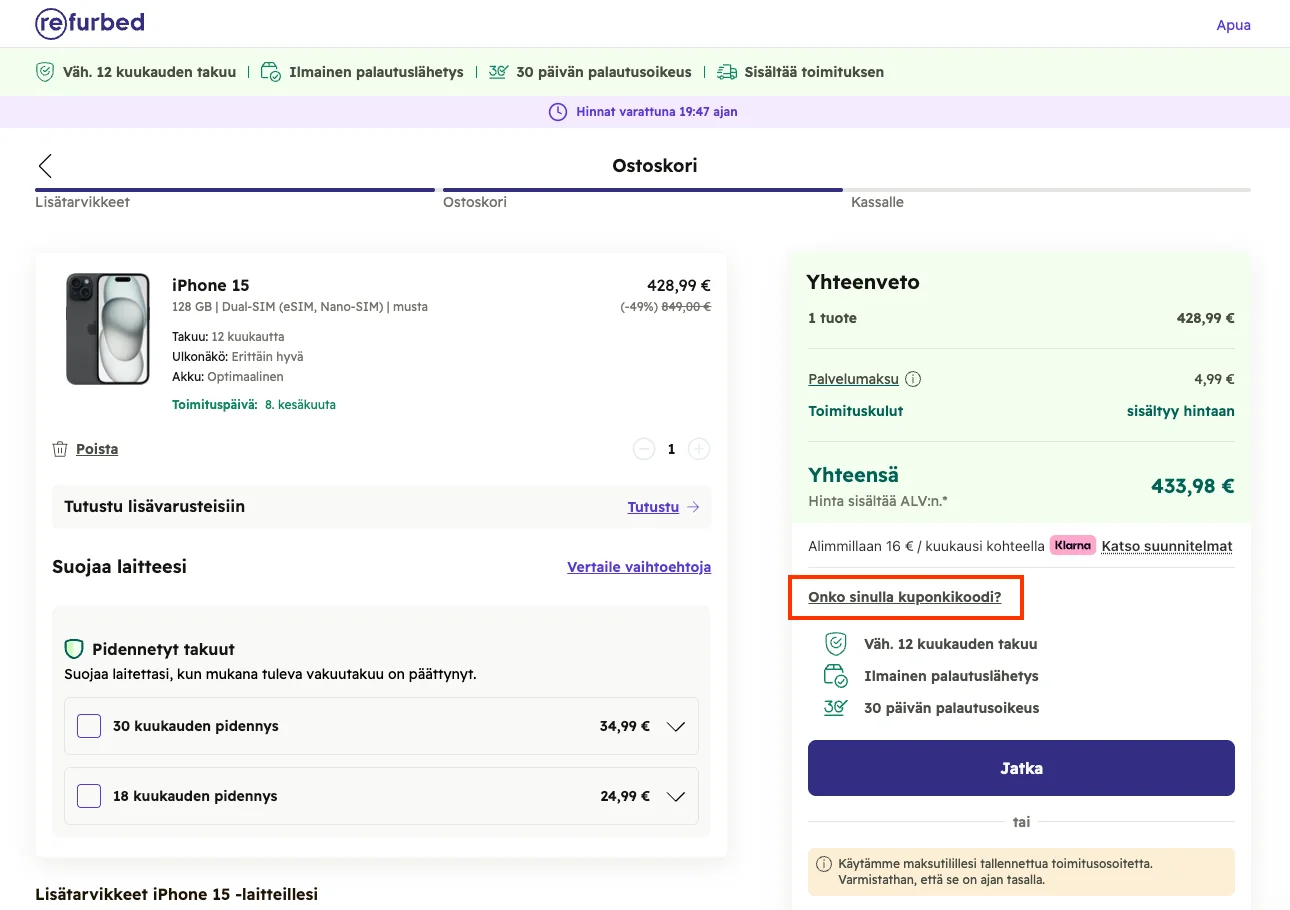The height and width of the screenshot is (910, 1290).
Task: Check the 18 kuukauden pidennys checkbox
Action: (x=89, y=796)
